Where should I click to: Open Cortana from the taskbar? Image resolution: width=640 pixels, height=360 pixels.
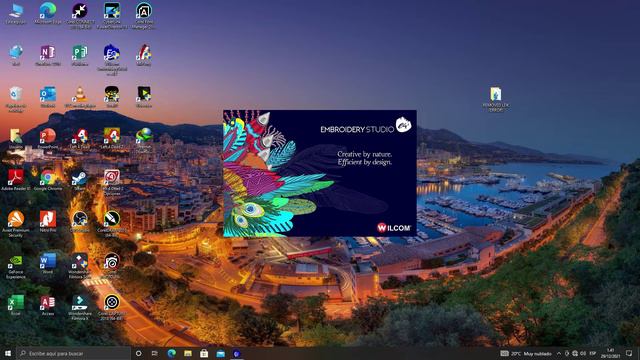[138, 353]
